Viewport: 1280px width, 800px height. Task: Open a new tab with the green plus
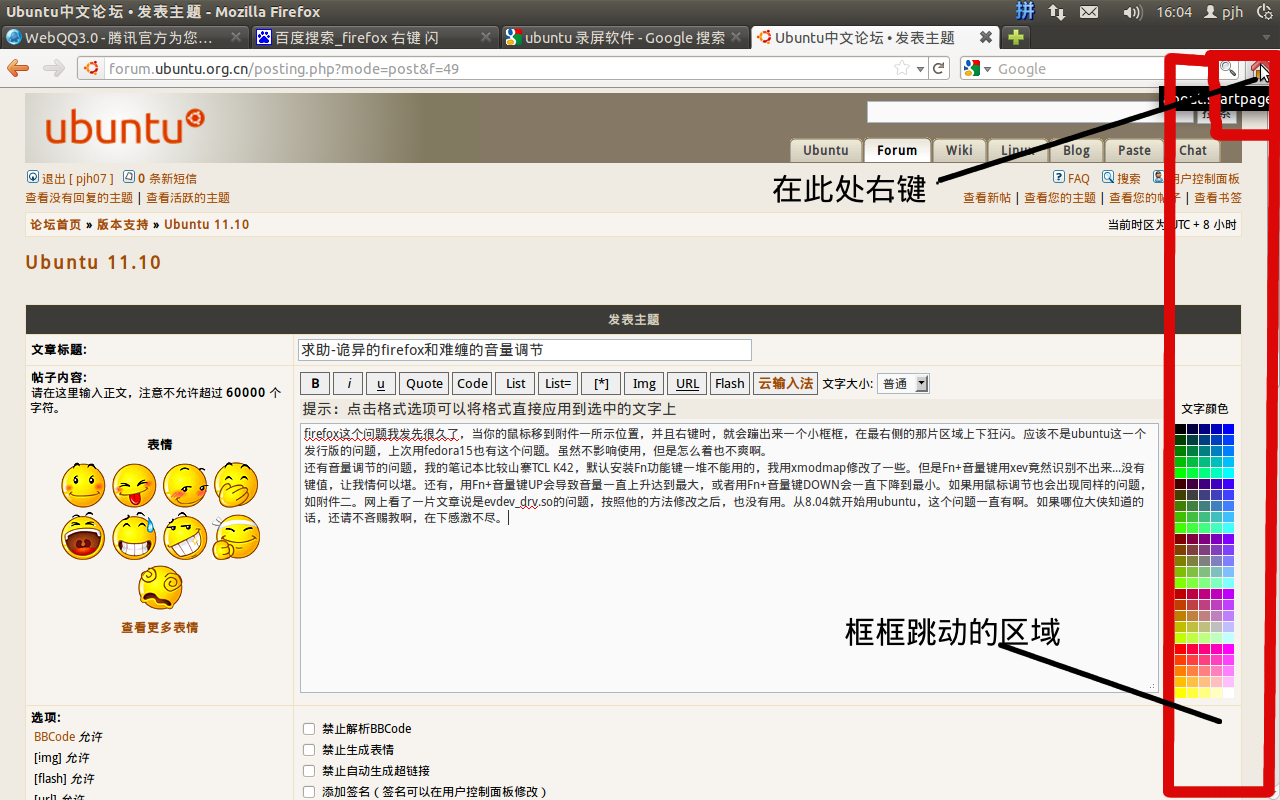click(1016, 37)
